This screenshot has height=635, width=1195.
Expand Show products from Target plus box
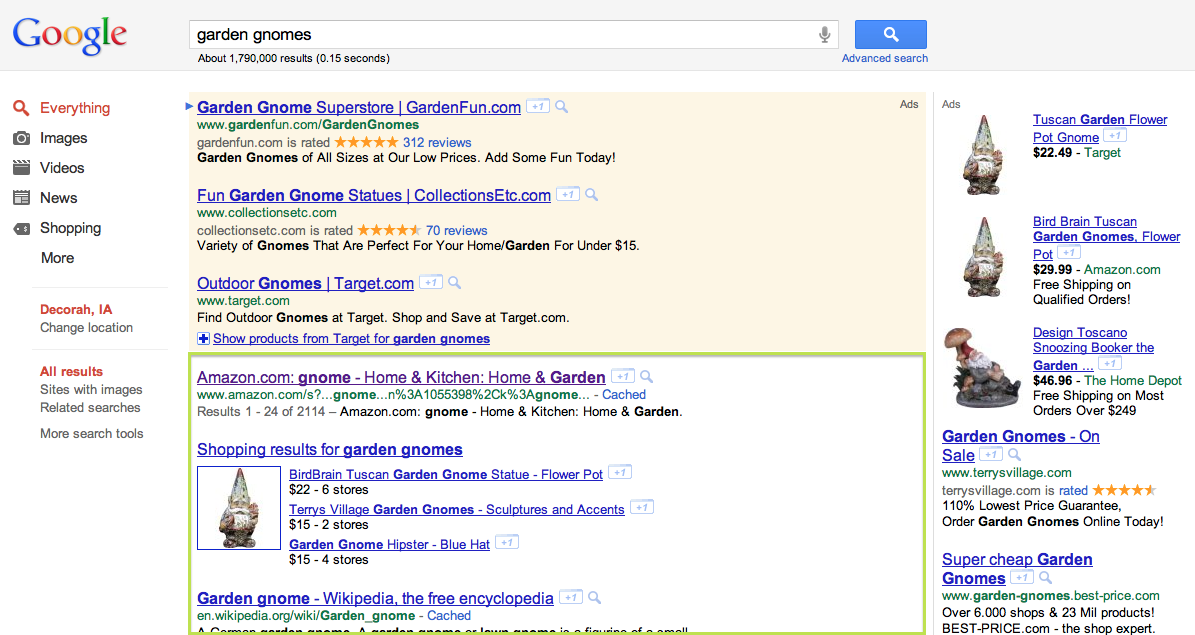point(203,339)
